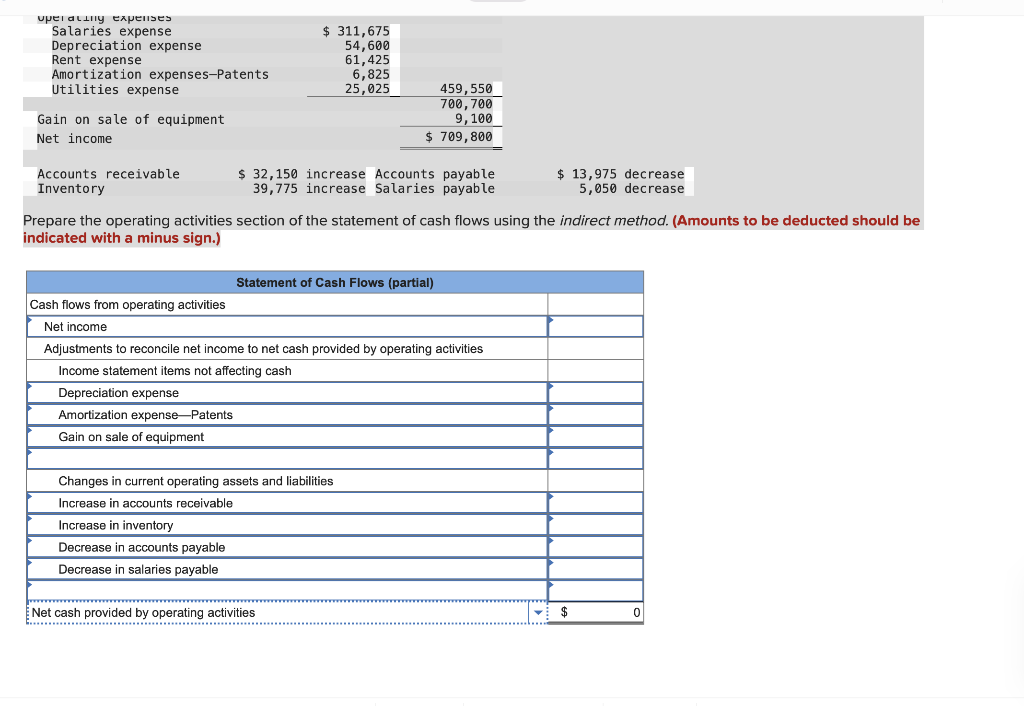Select the Amortization expense—Patents amount field
The width and height of the screenshot is (1024, 706).
click(595, 414)
